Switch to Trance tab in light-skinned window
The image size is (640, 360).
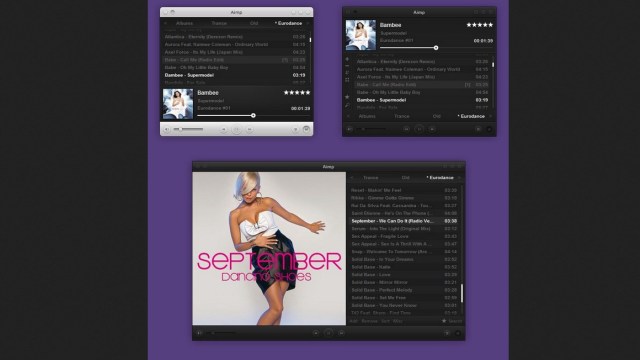point(219,23)
